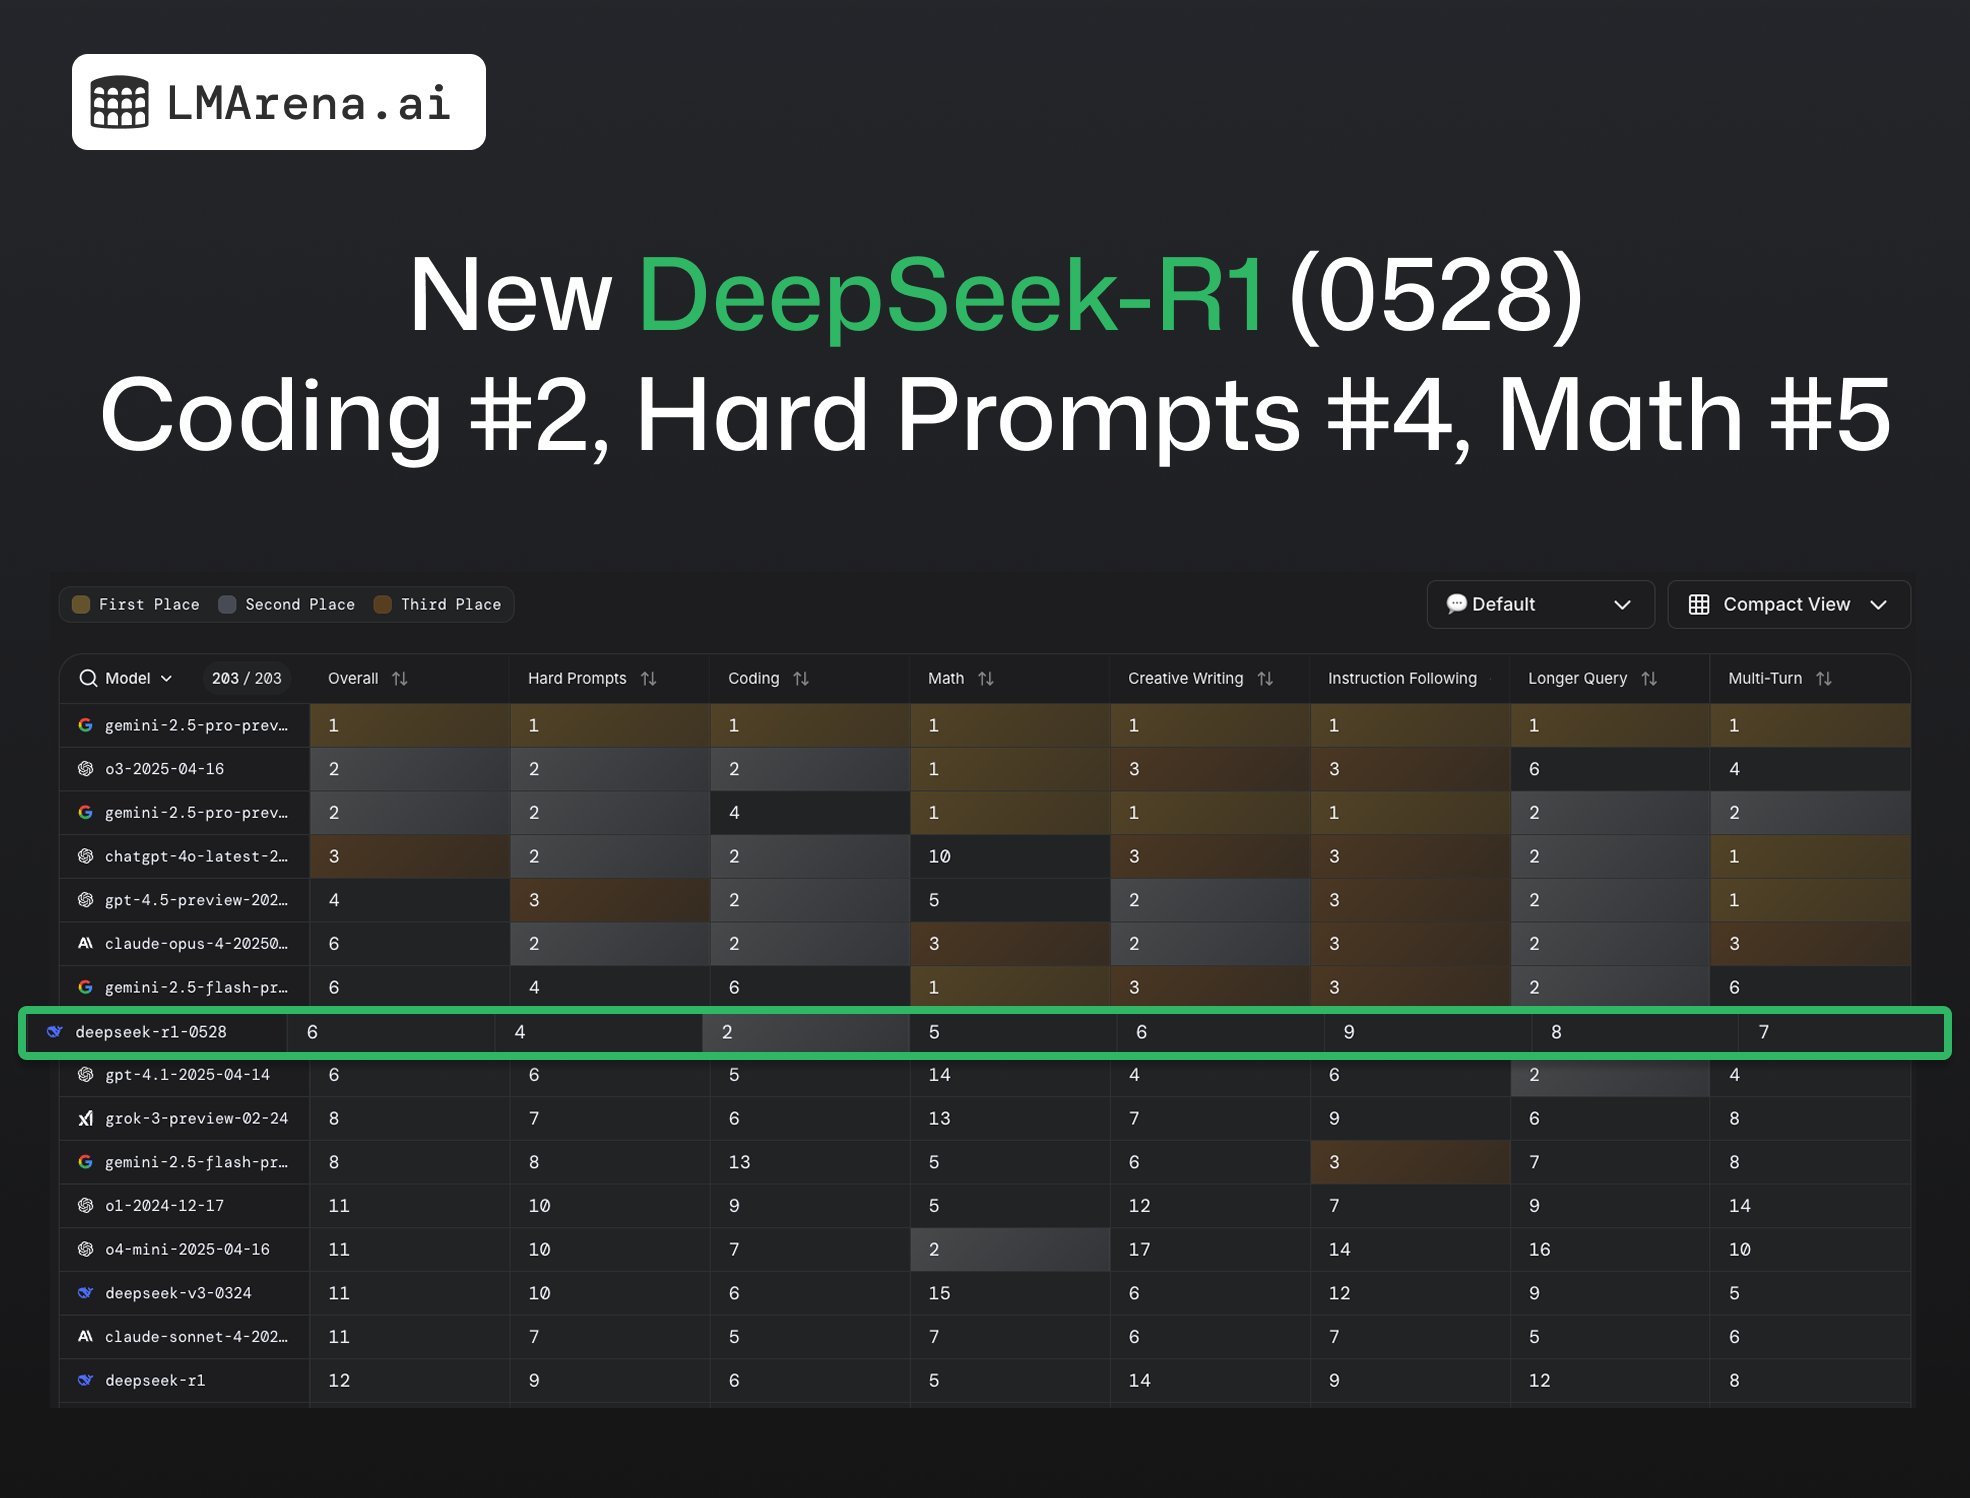Click the xAI icon beside grok-3-preview-02-24

85,1118
